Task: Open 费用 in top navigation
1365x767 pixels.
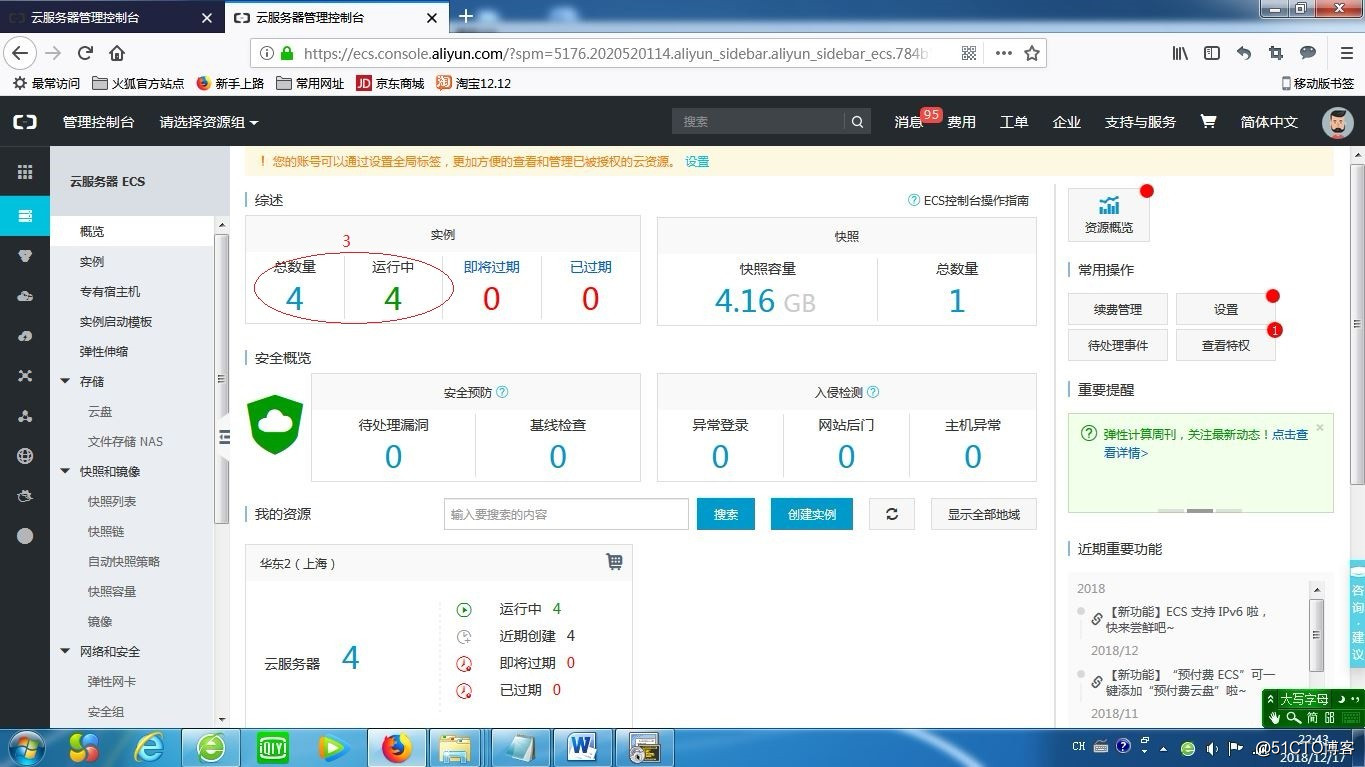Action: (x=962, y=122)
